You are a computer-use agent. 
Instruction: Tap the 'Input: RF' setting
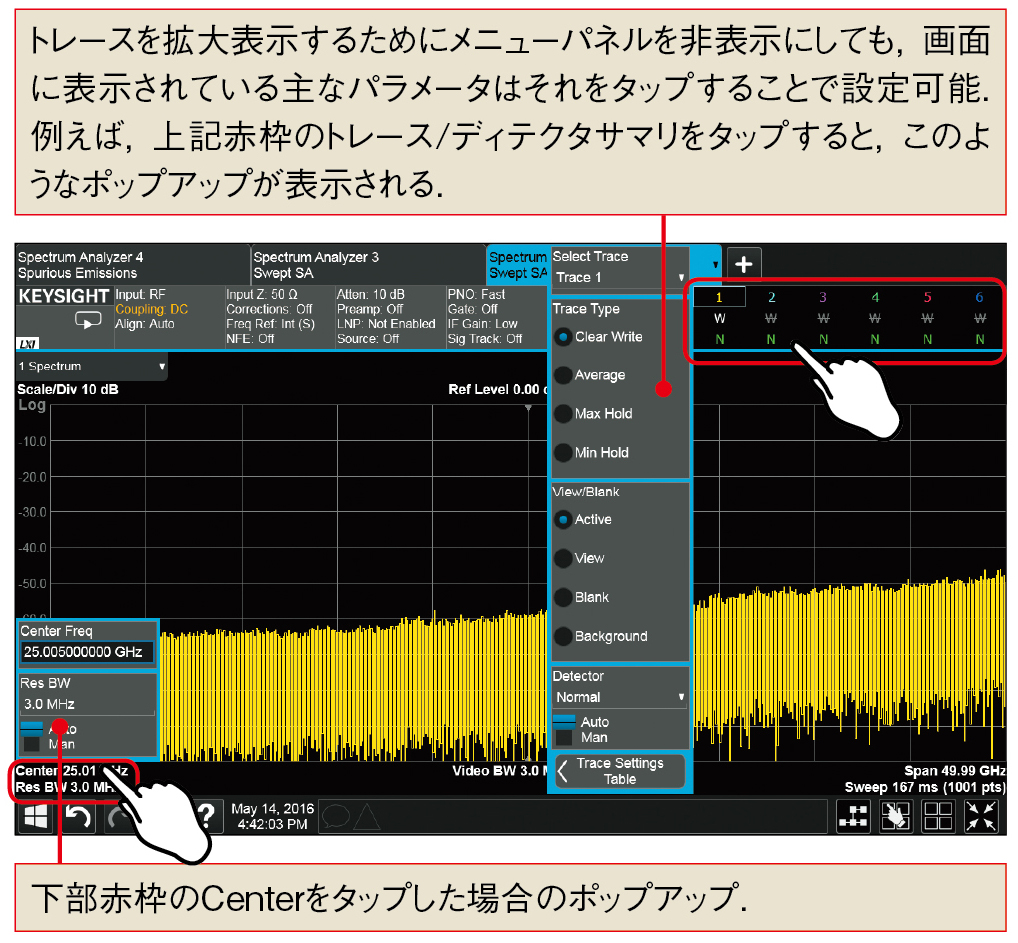(x=140, y=295)
